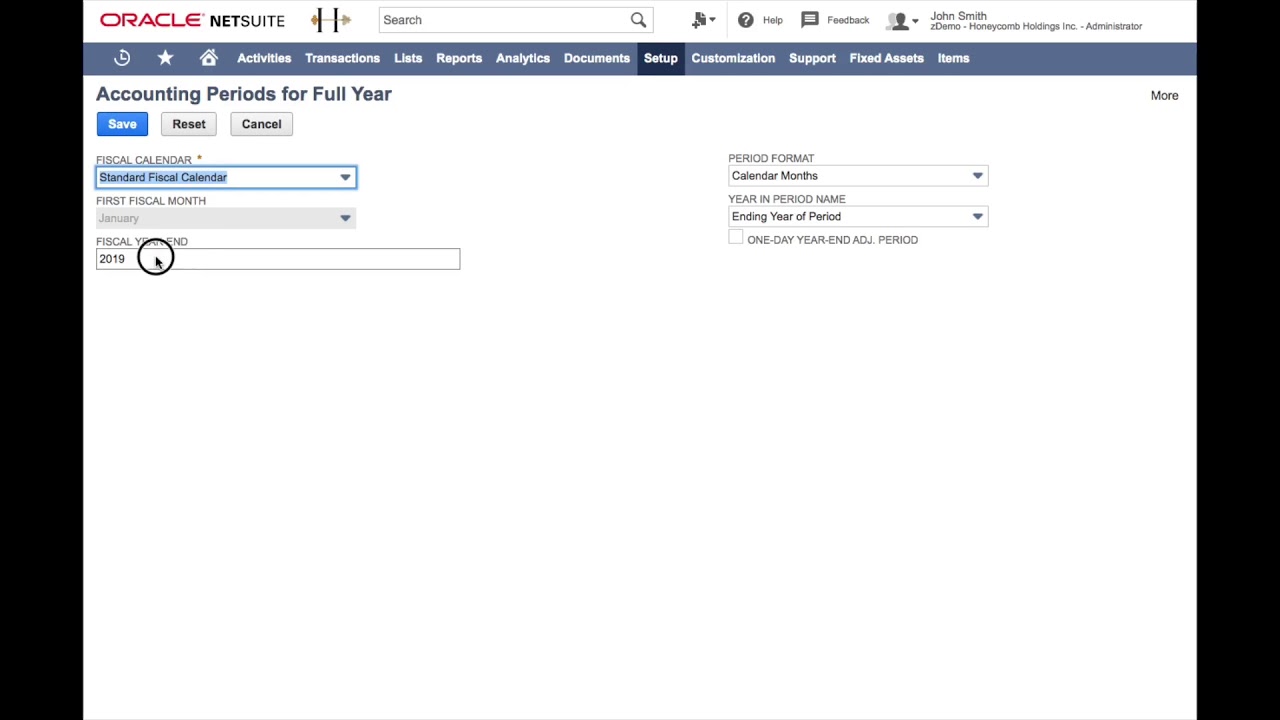Click the Help question mark icon

tap(745, 20)
